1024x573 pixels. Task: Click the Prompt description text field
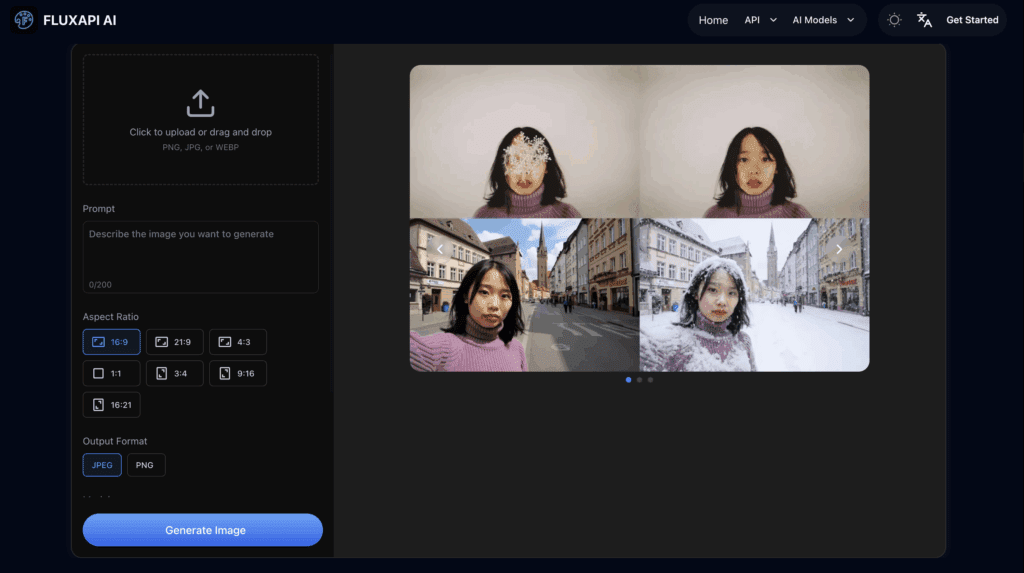coord(200,256)
